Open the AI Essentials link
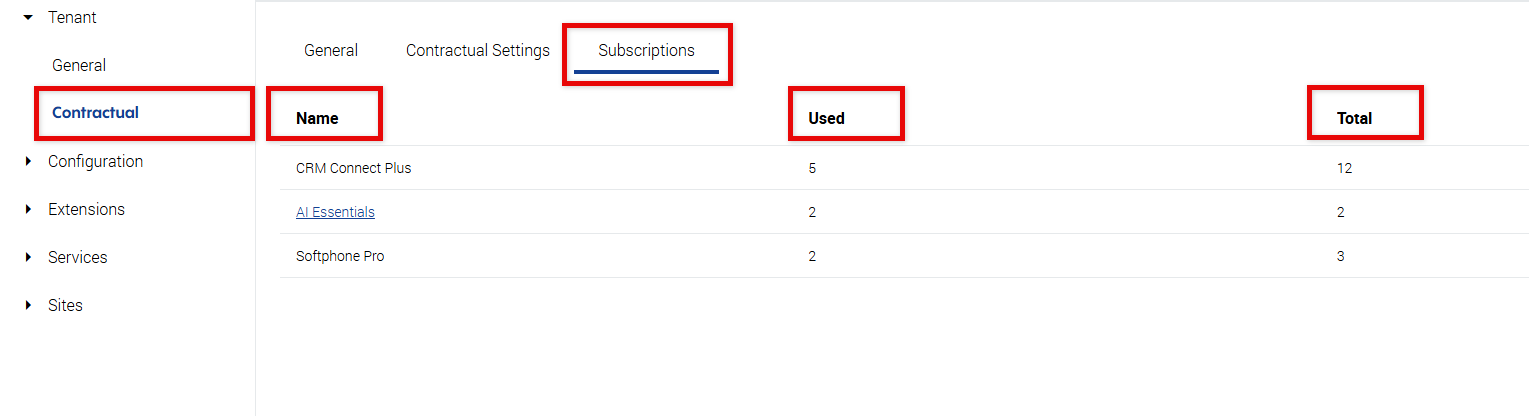The height and width of the screenshot is (416, 1529). (x=335, y=212)
